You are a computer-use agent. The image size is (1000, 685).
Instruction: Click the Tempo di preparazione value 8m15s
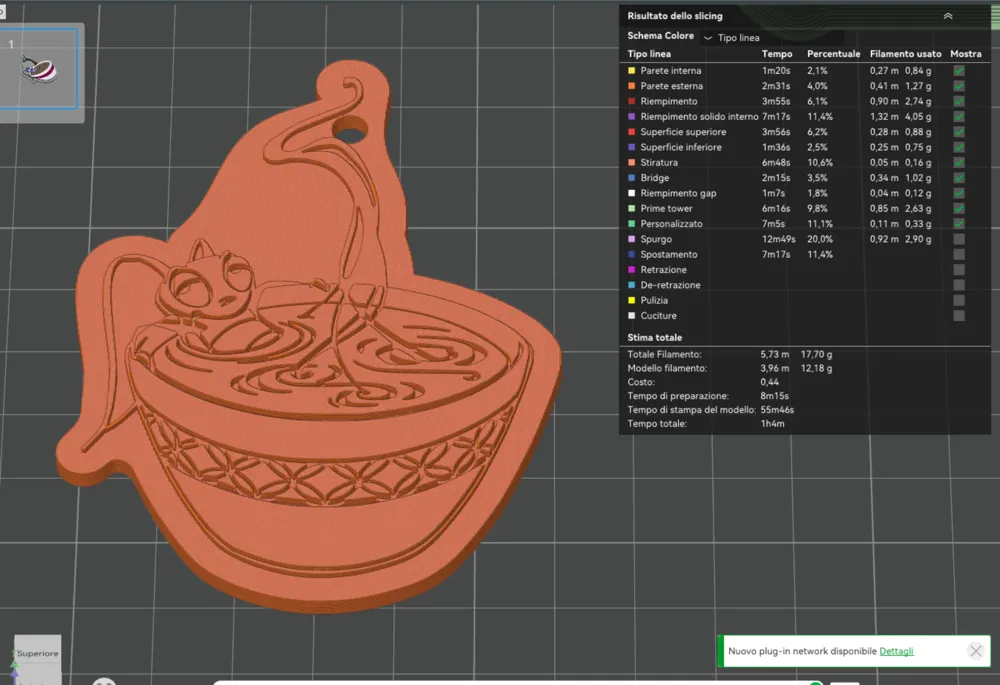point(774,396)
